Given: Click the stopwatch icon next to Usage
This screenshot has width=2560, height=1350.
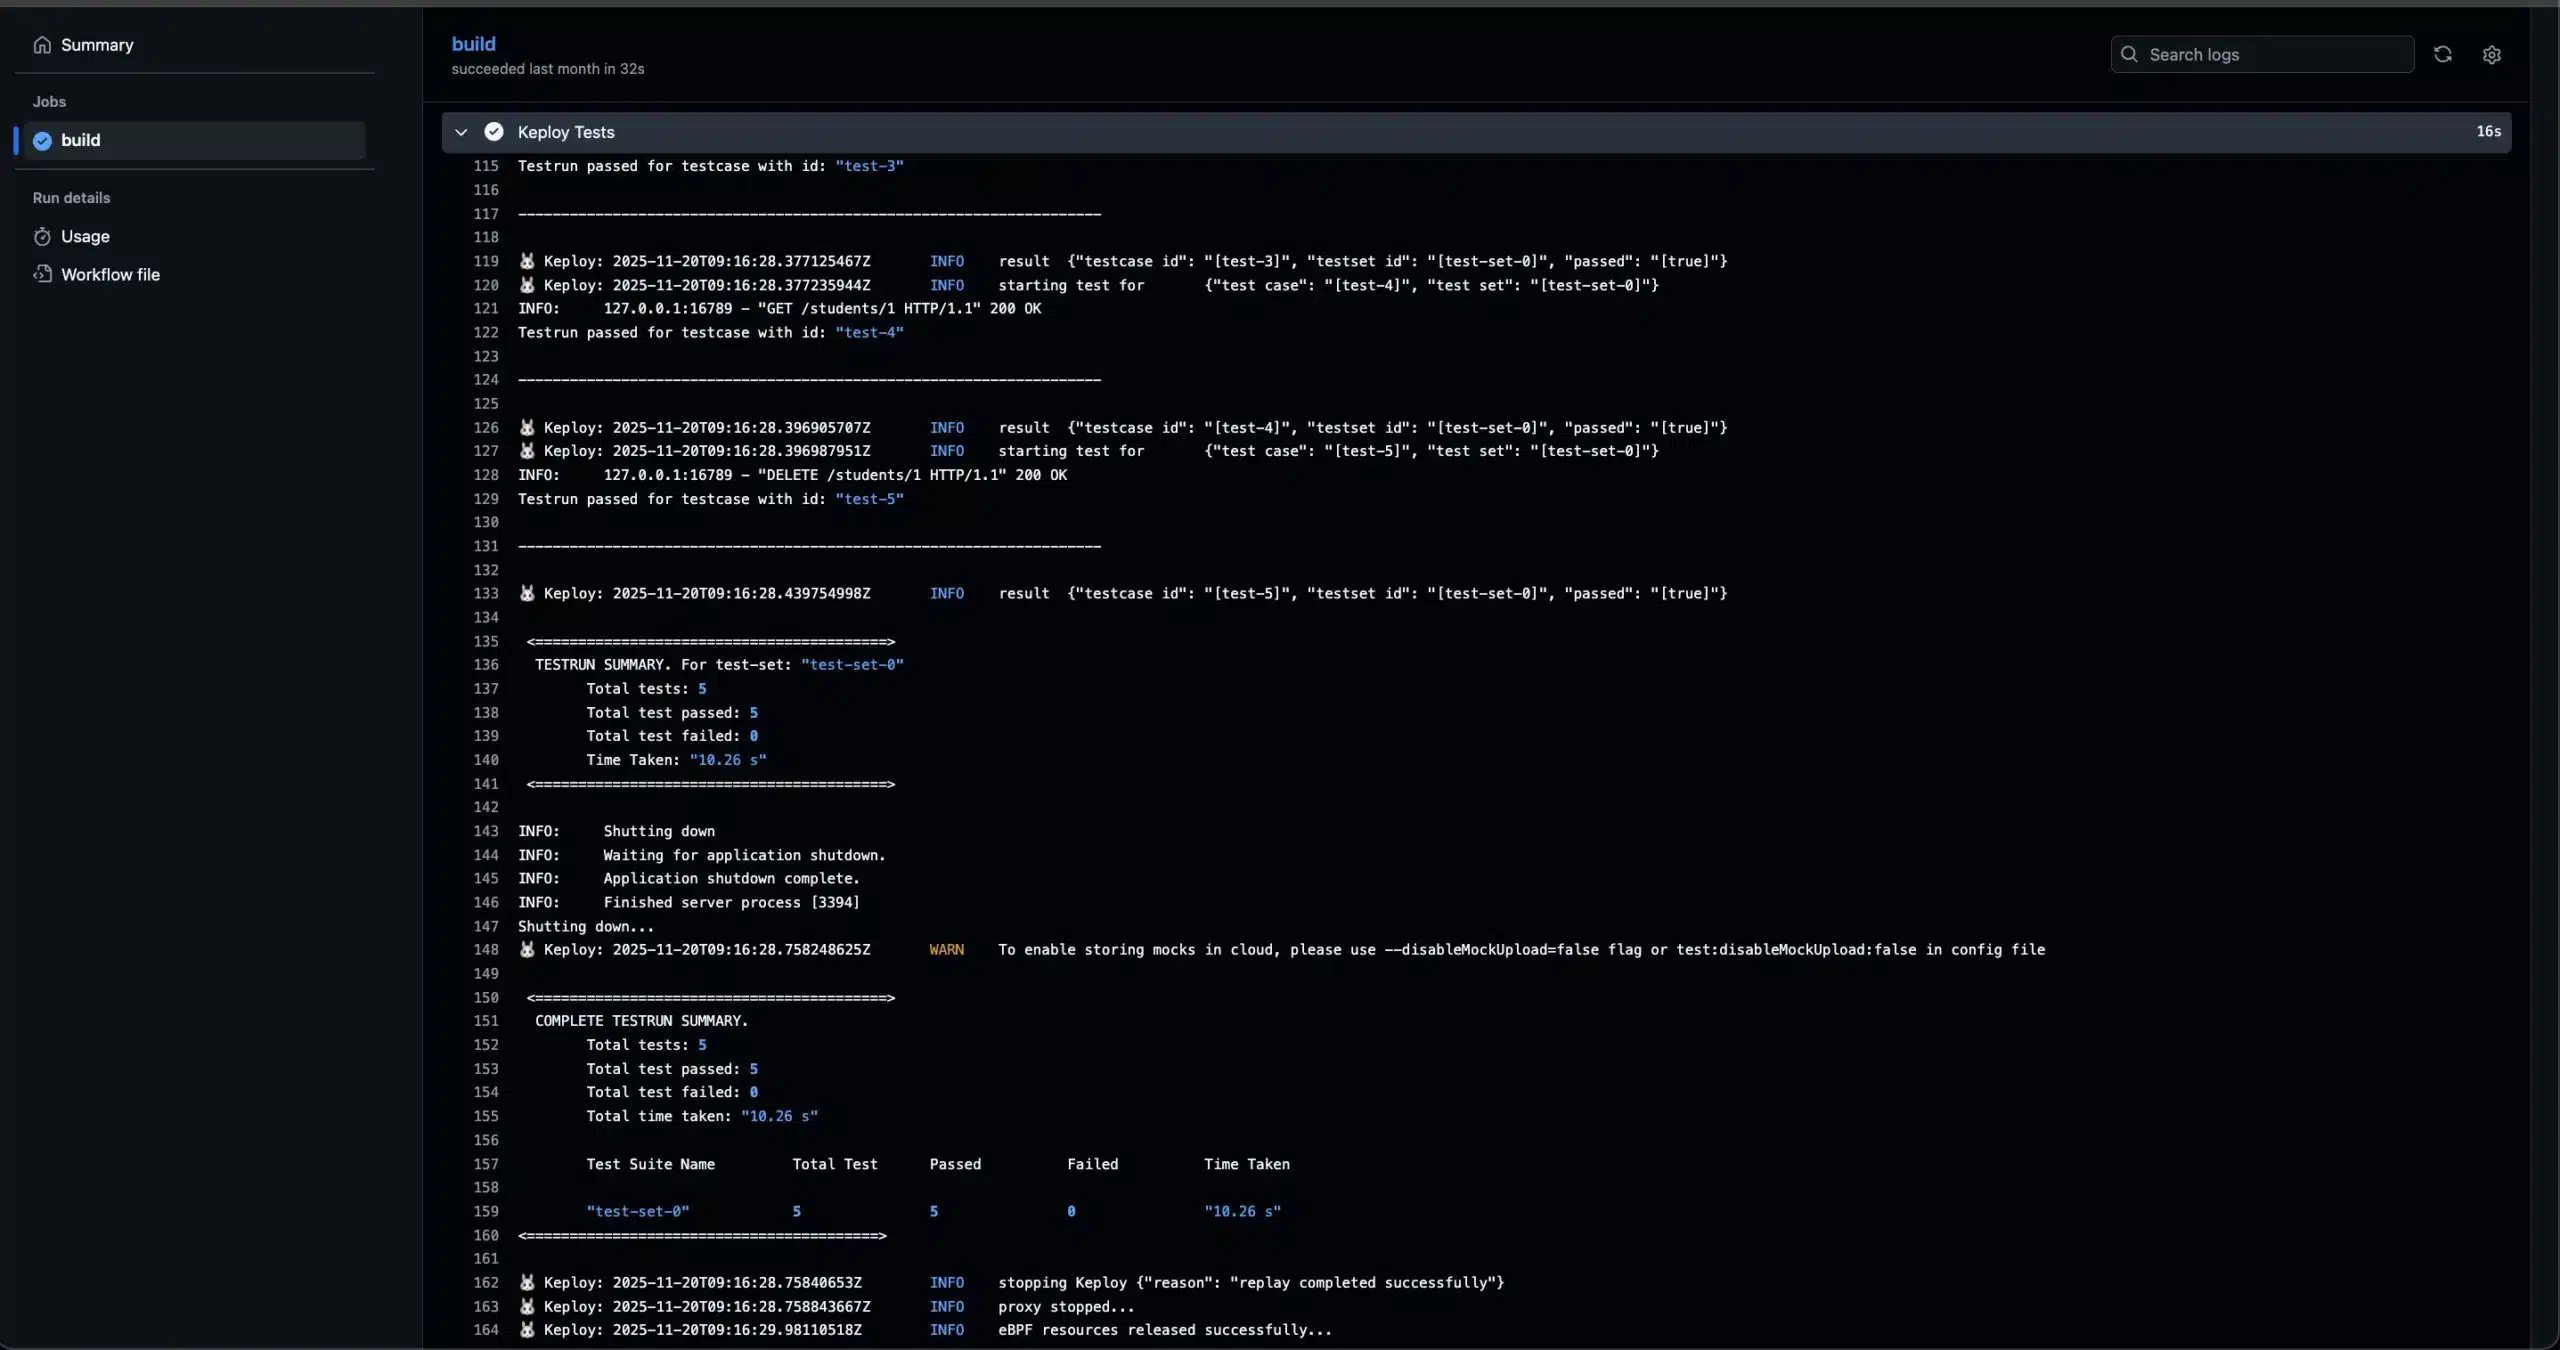Looking at the screenshot, I should 41,236.
